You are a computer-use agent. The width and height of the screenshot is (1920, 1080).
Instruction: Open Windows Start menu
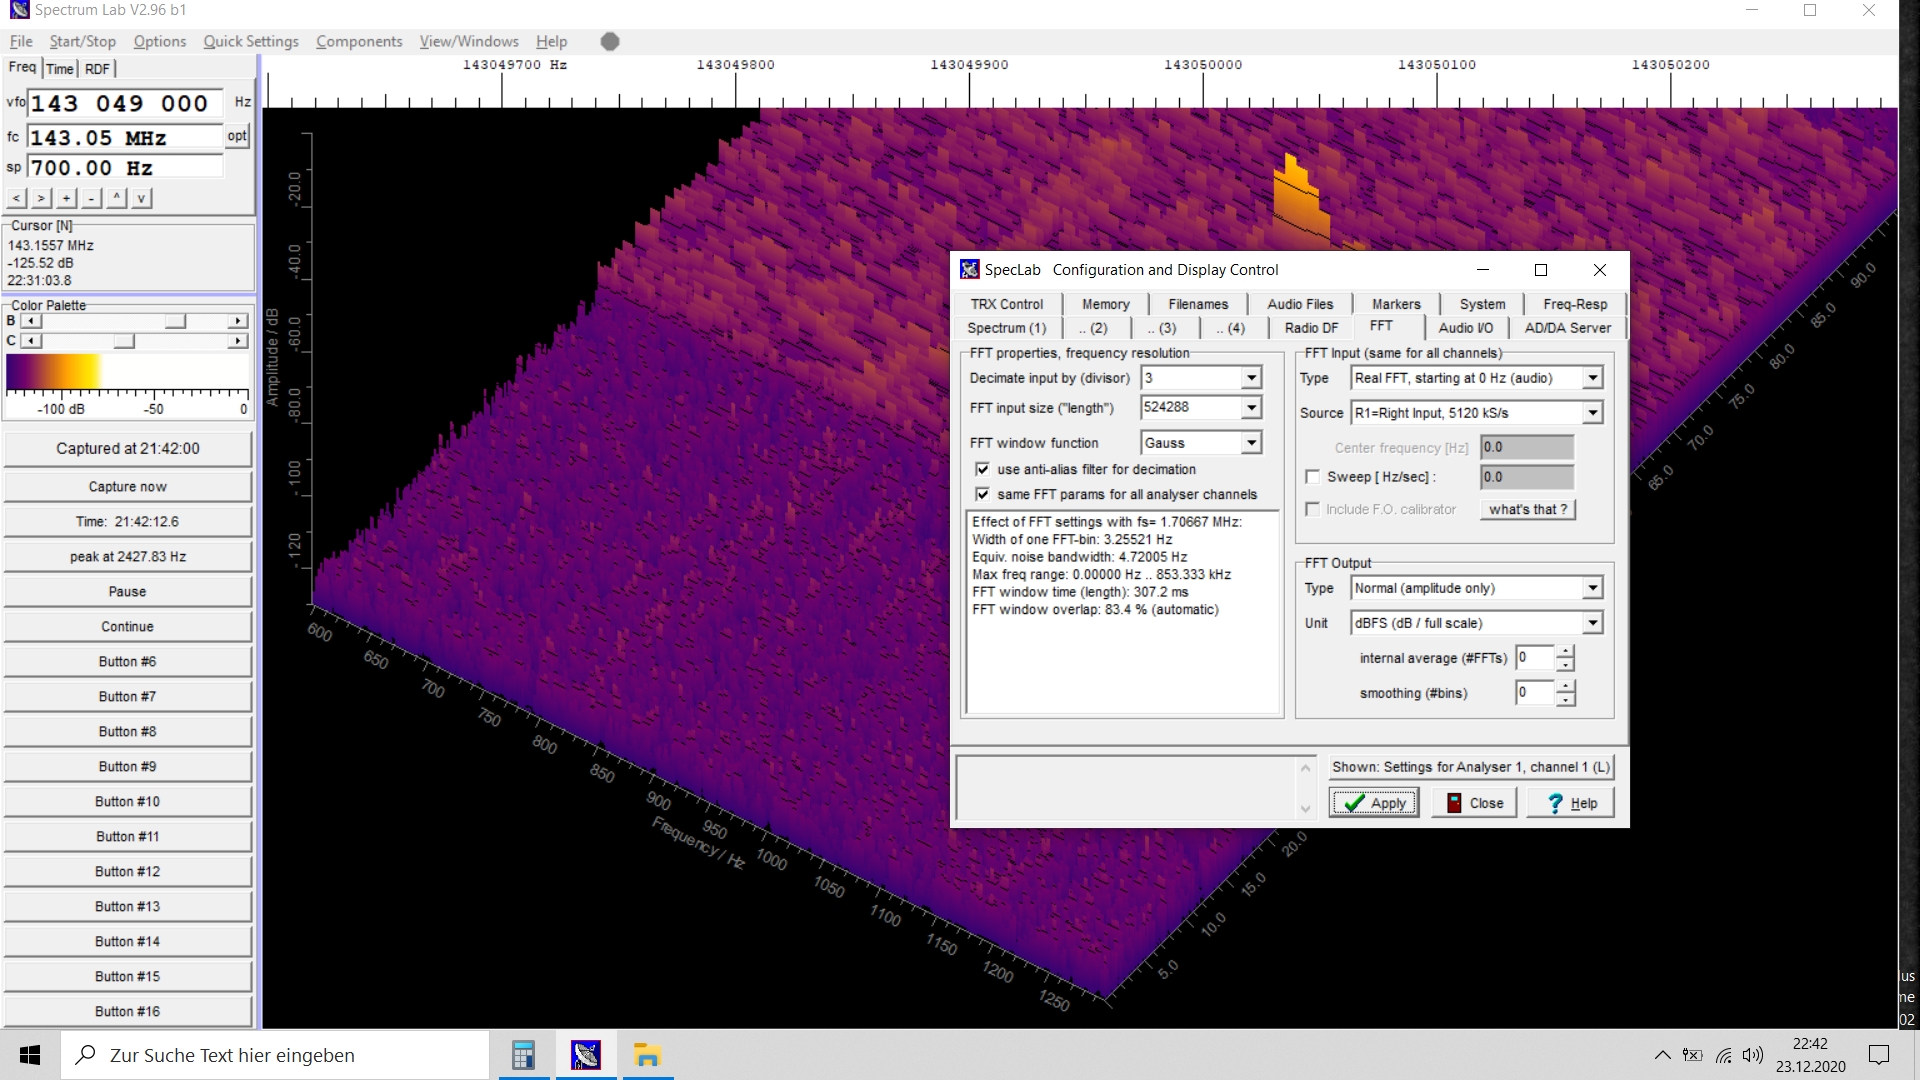(x=30, y=1055)
